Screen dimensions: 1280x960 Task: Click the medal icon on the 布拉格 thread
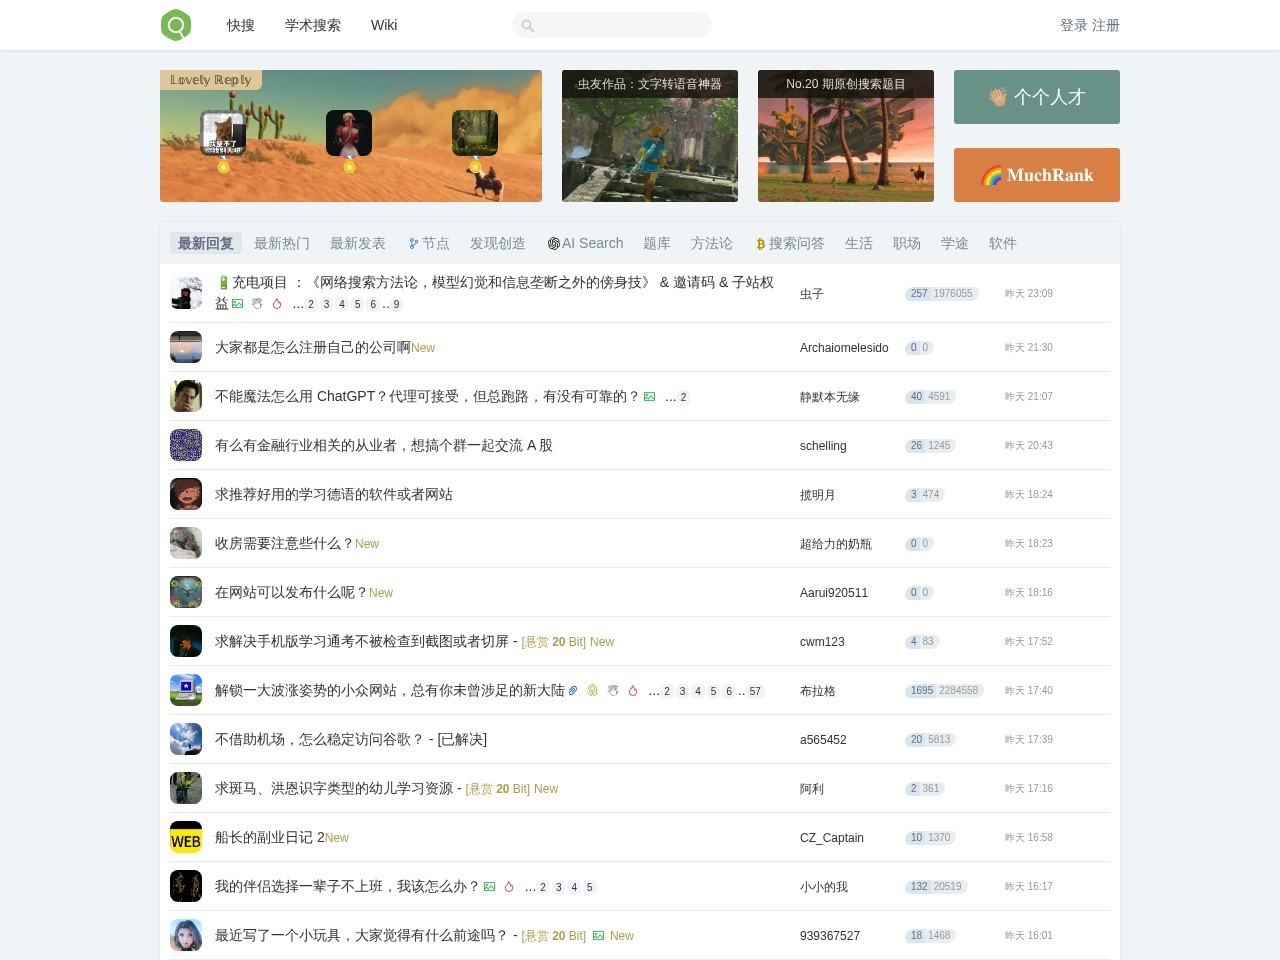(592, 690)
